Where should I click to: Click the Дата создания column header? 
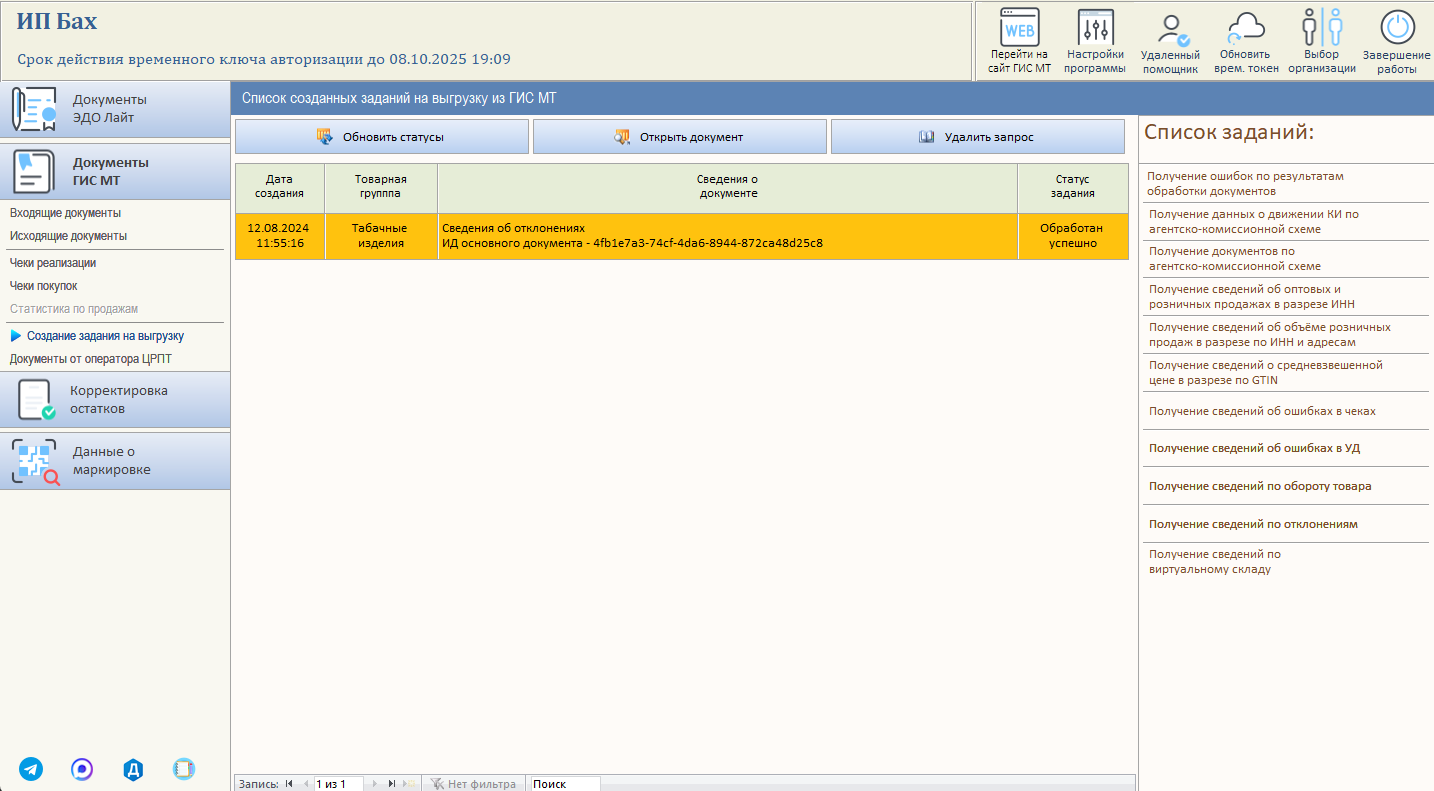point(279,187)
